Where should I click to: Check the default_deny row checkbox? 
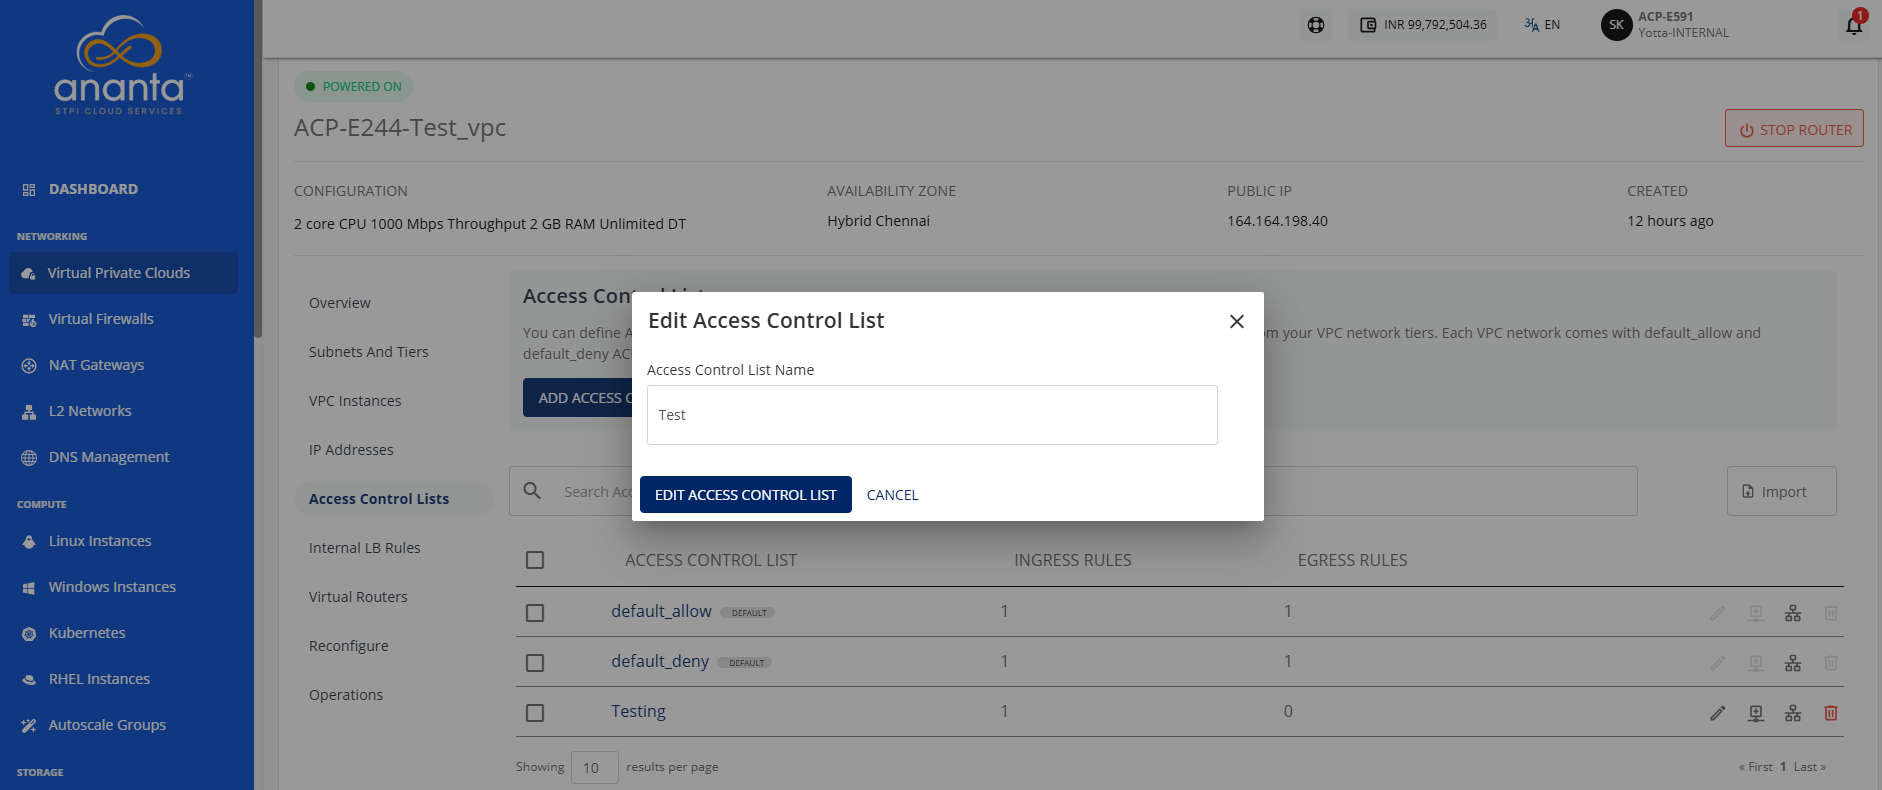[x=535, y=662]
